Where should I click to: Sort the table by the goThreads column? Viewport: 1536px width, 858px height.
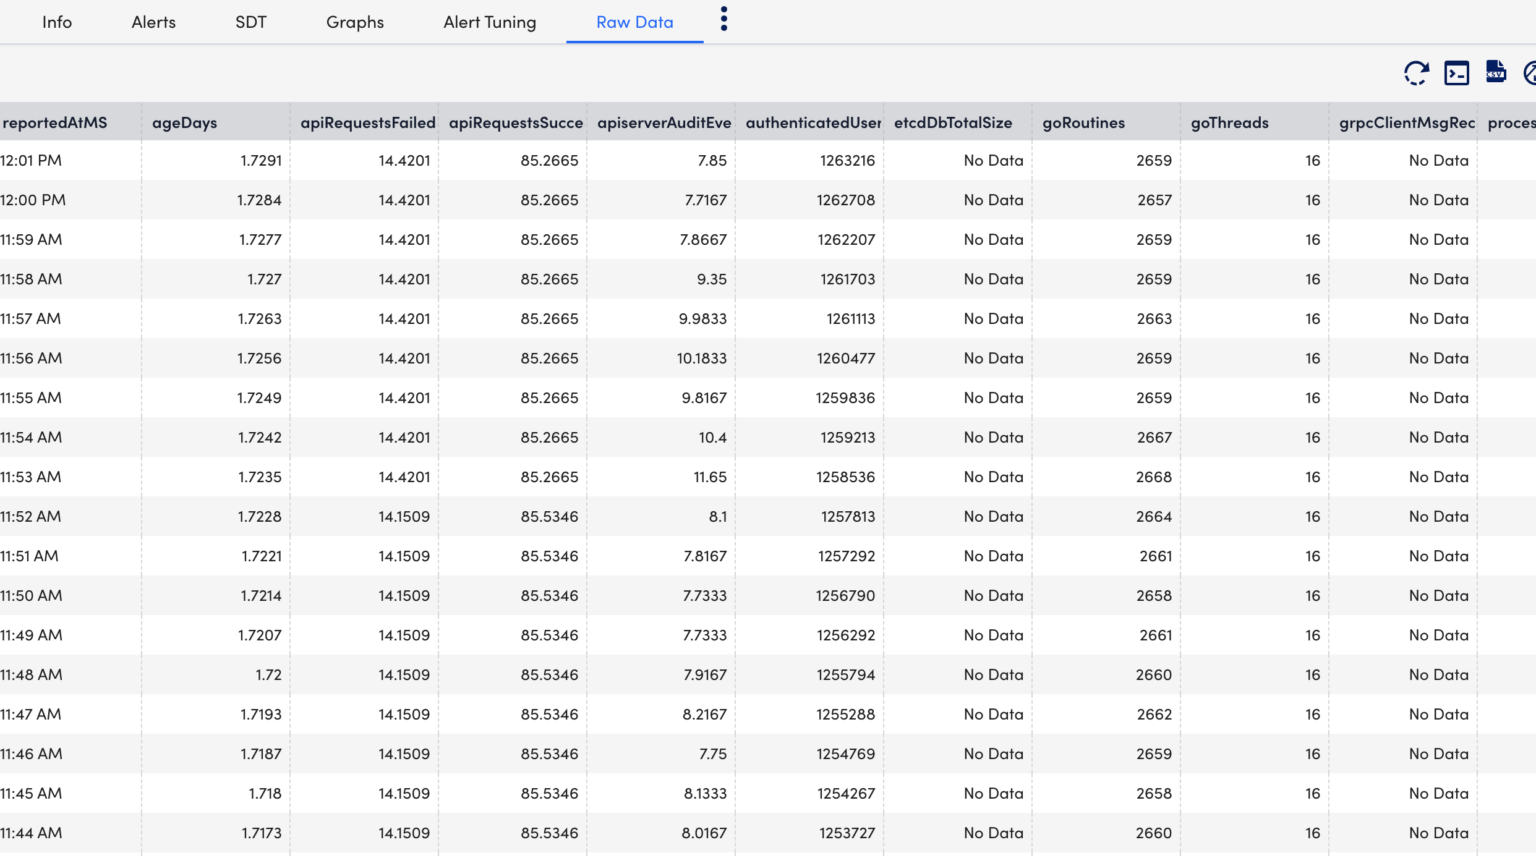pos(1229,122)
